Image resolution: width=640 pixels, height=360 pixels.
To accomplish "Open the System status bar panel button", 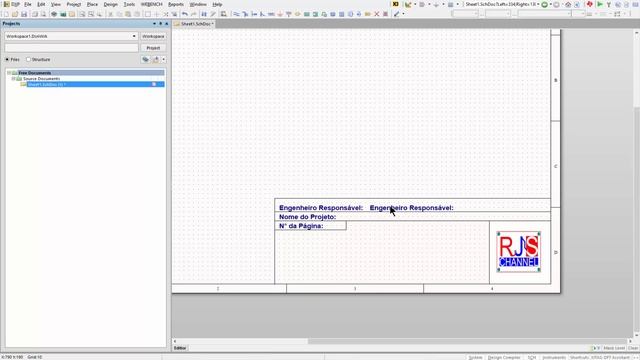I will [x=475, y=357].
